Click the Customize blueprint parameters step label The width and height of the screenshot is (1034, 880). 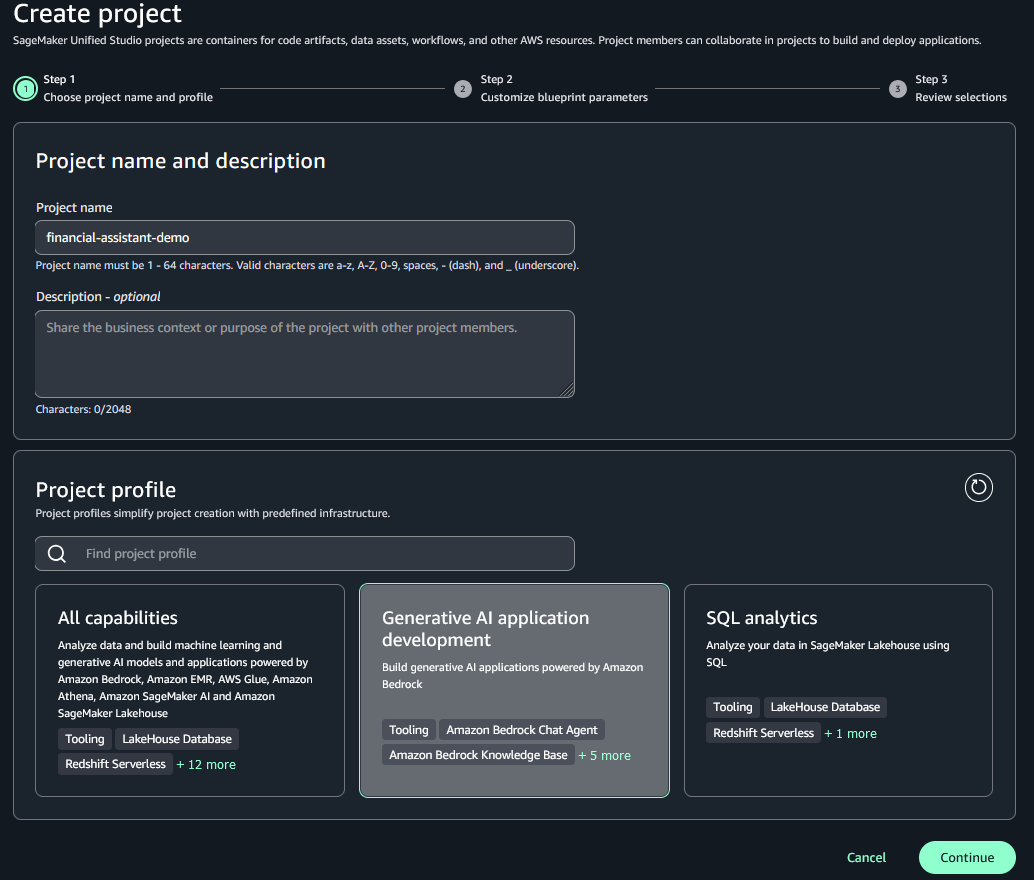coord(565,97)
